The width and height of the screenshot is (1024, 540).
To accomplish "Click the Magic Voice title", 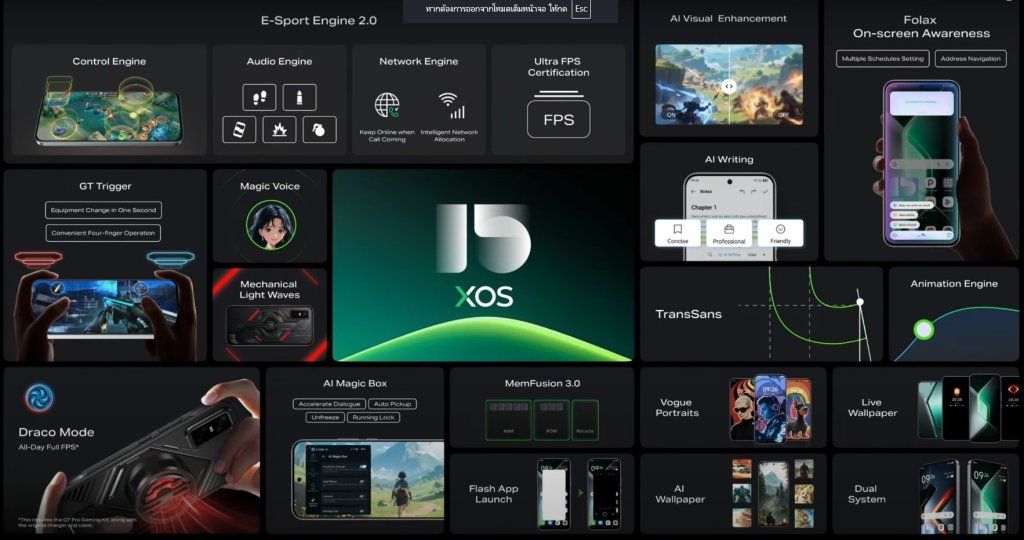I will 270,186.
